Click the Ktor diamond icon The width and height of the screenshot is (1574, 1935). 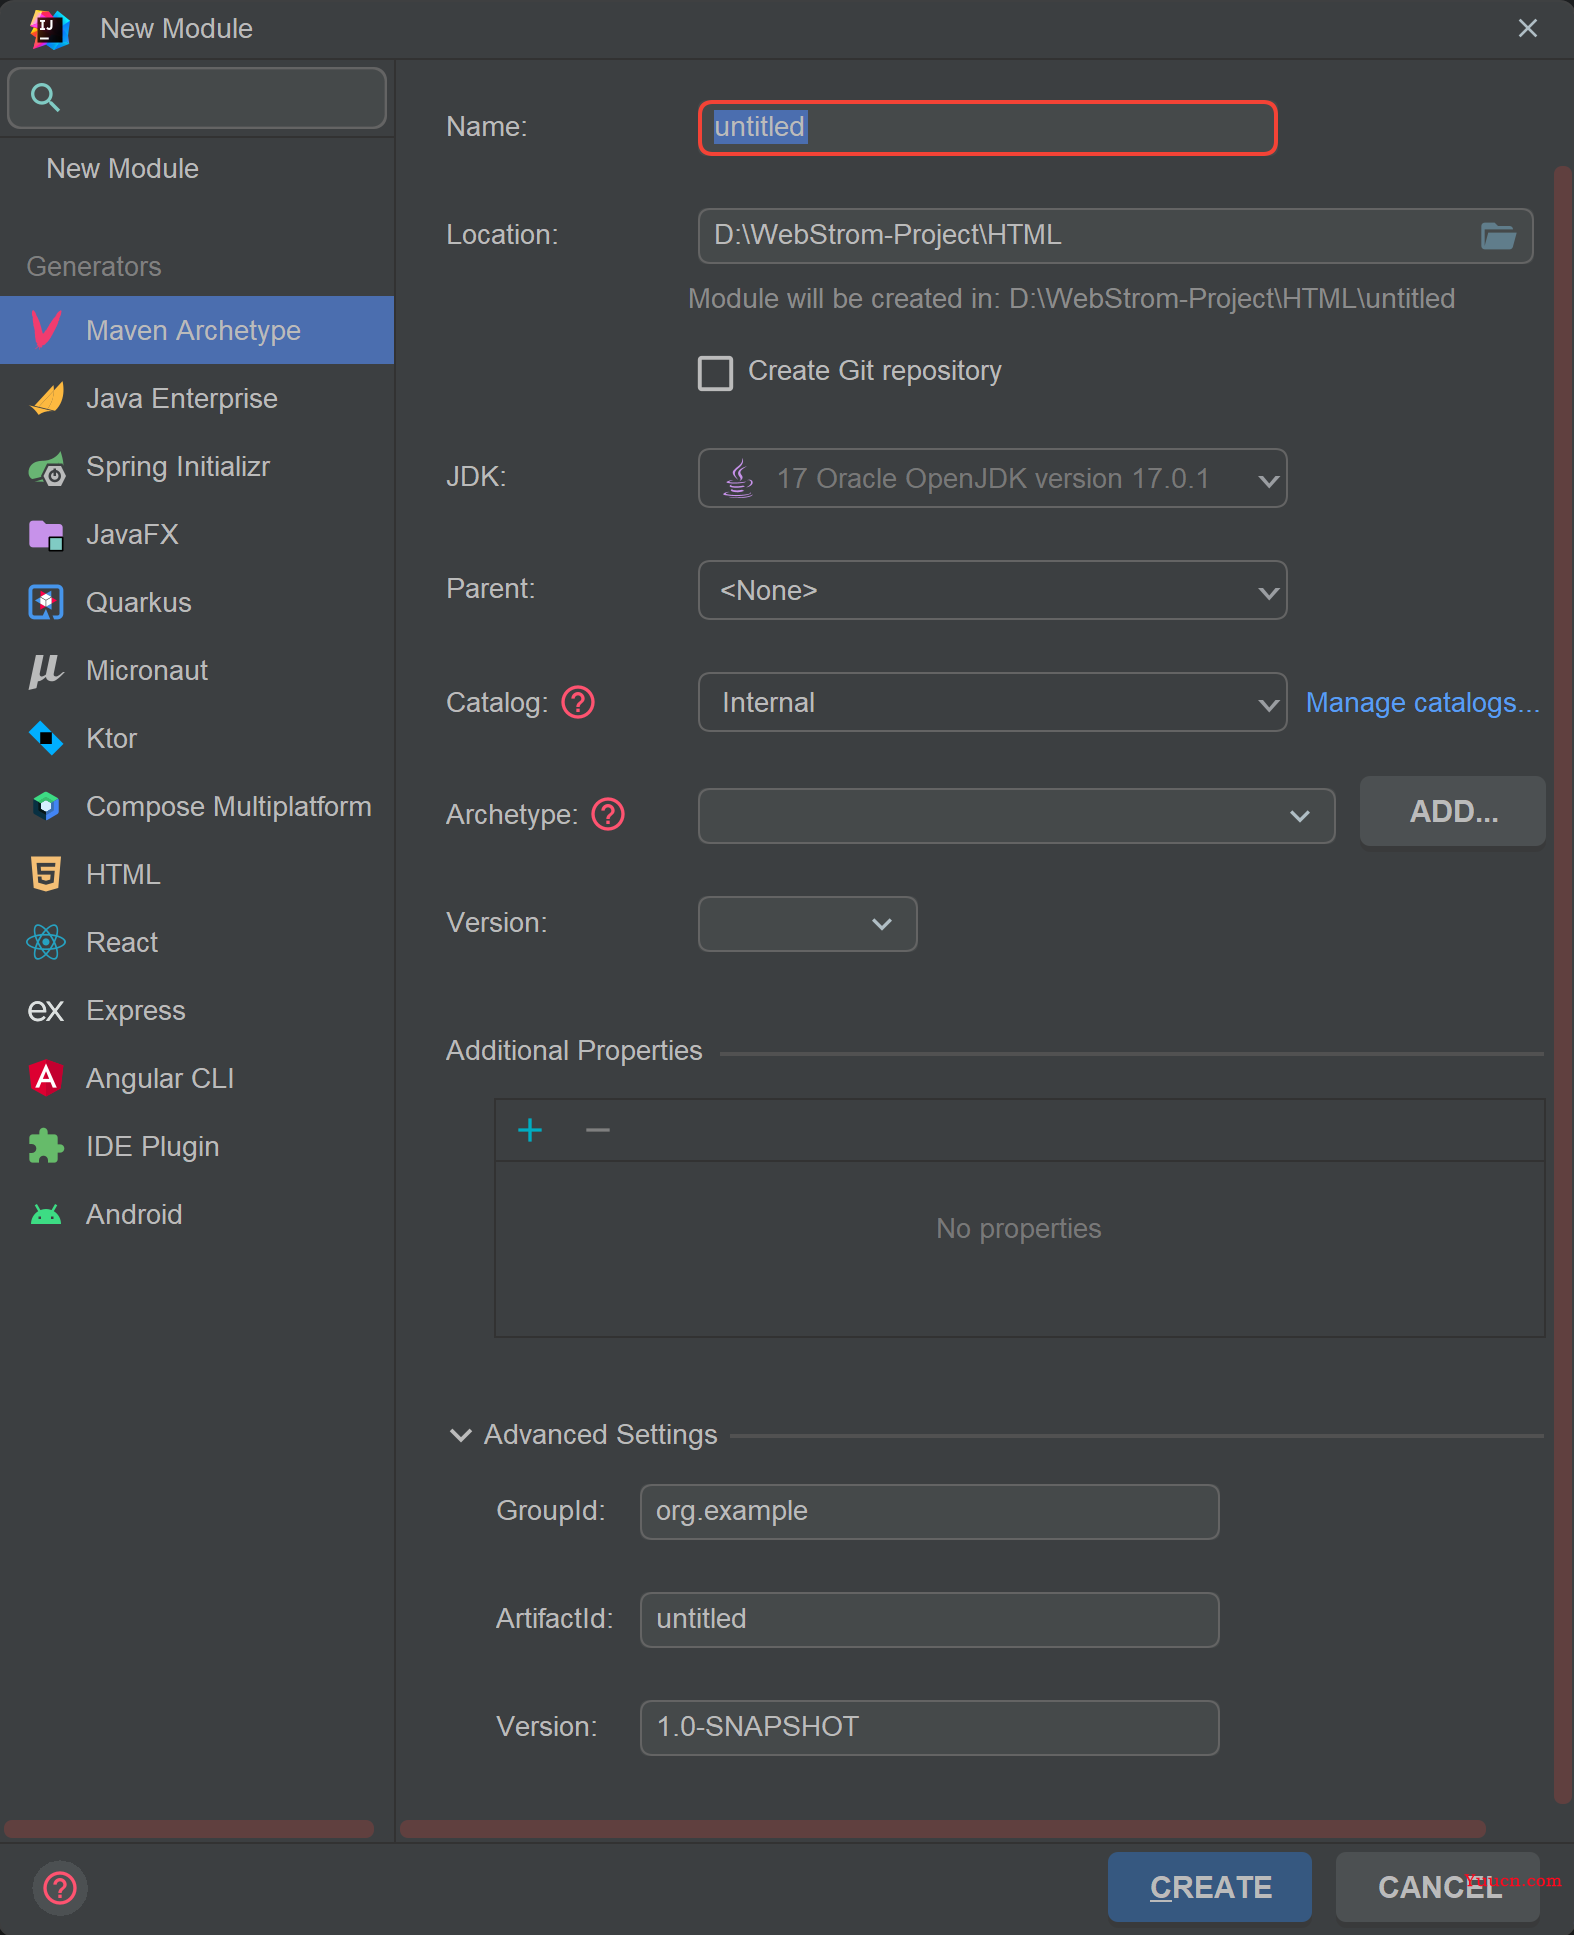(46, 739)
